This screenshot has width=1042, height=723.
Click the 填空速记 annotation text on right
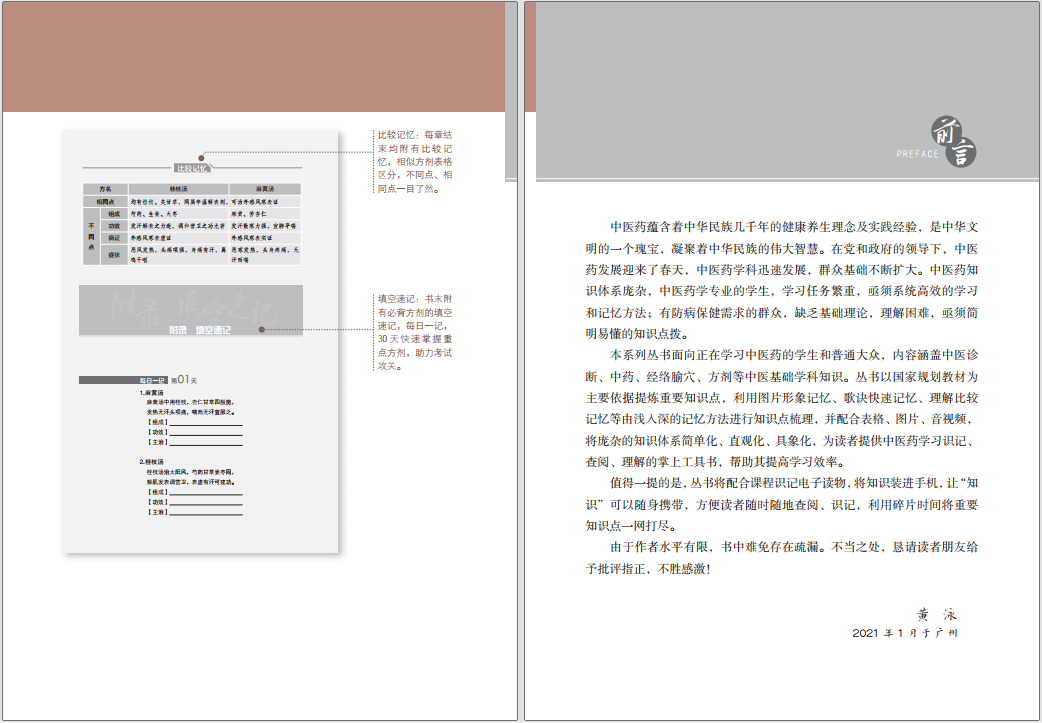click(x=414, y=332)
